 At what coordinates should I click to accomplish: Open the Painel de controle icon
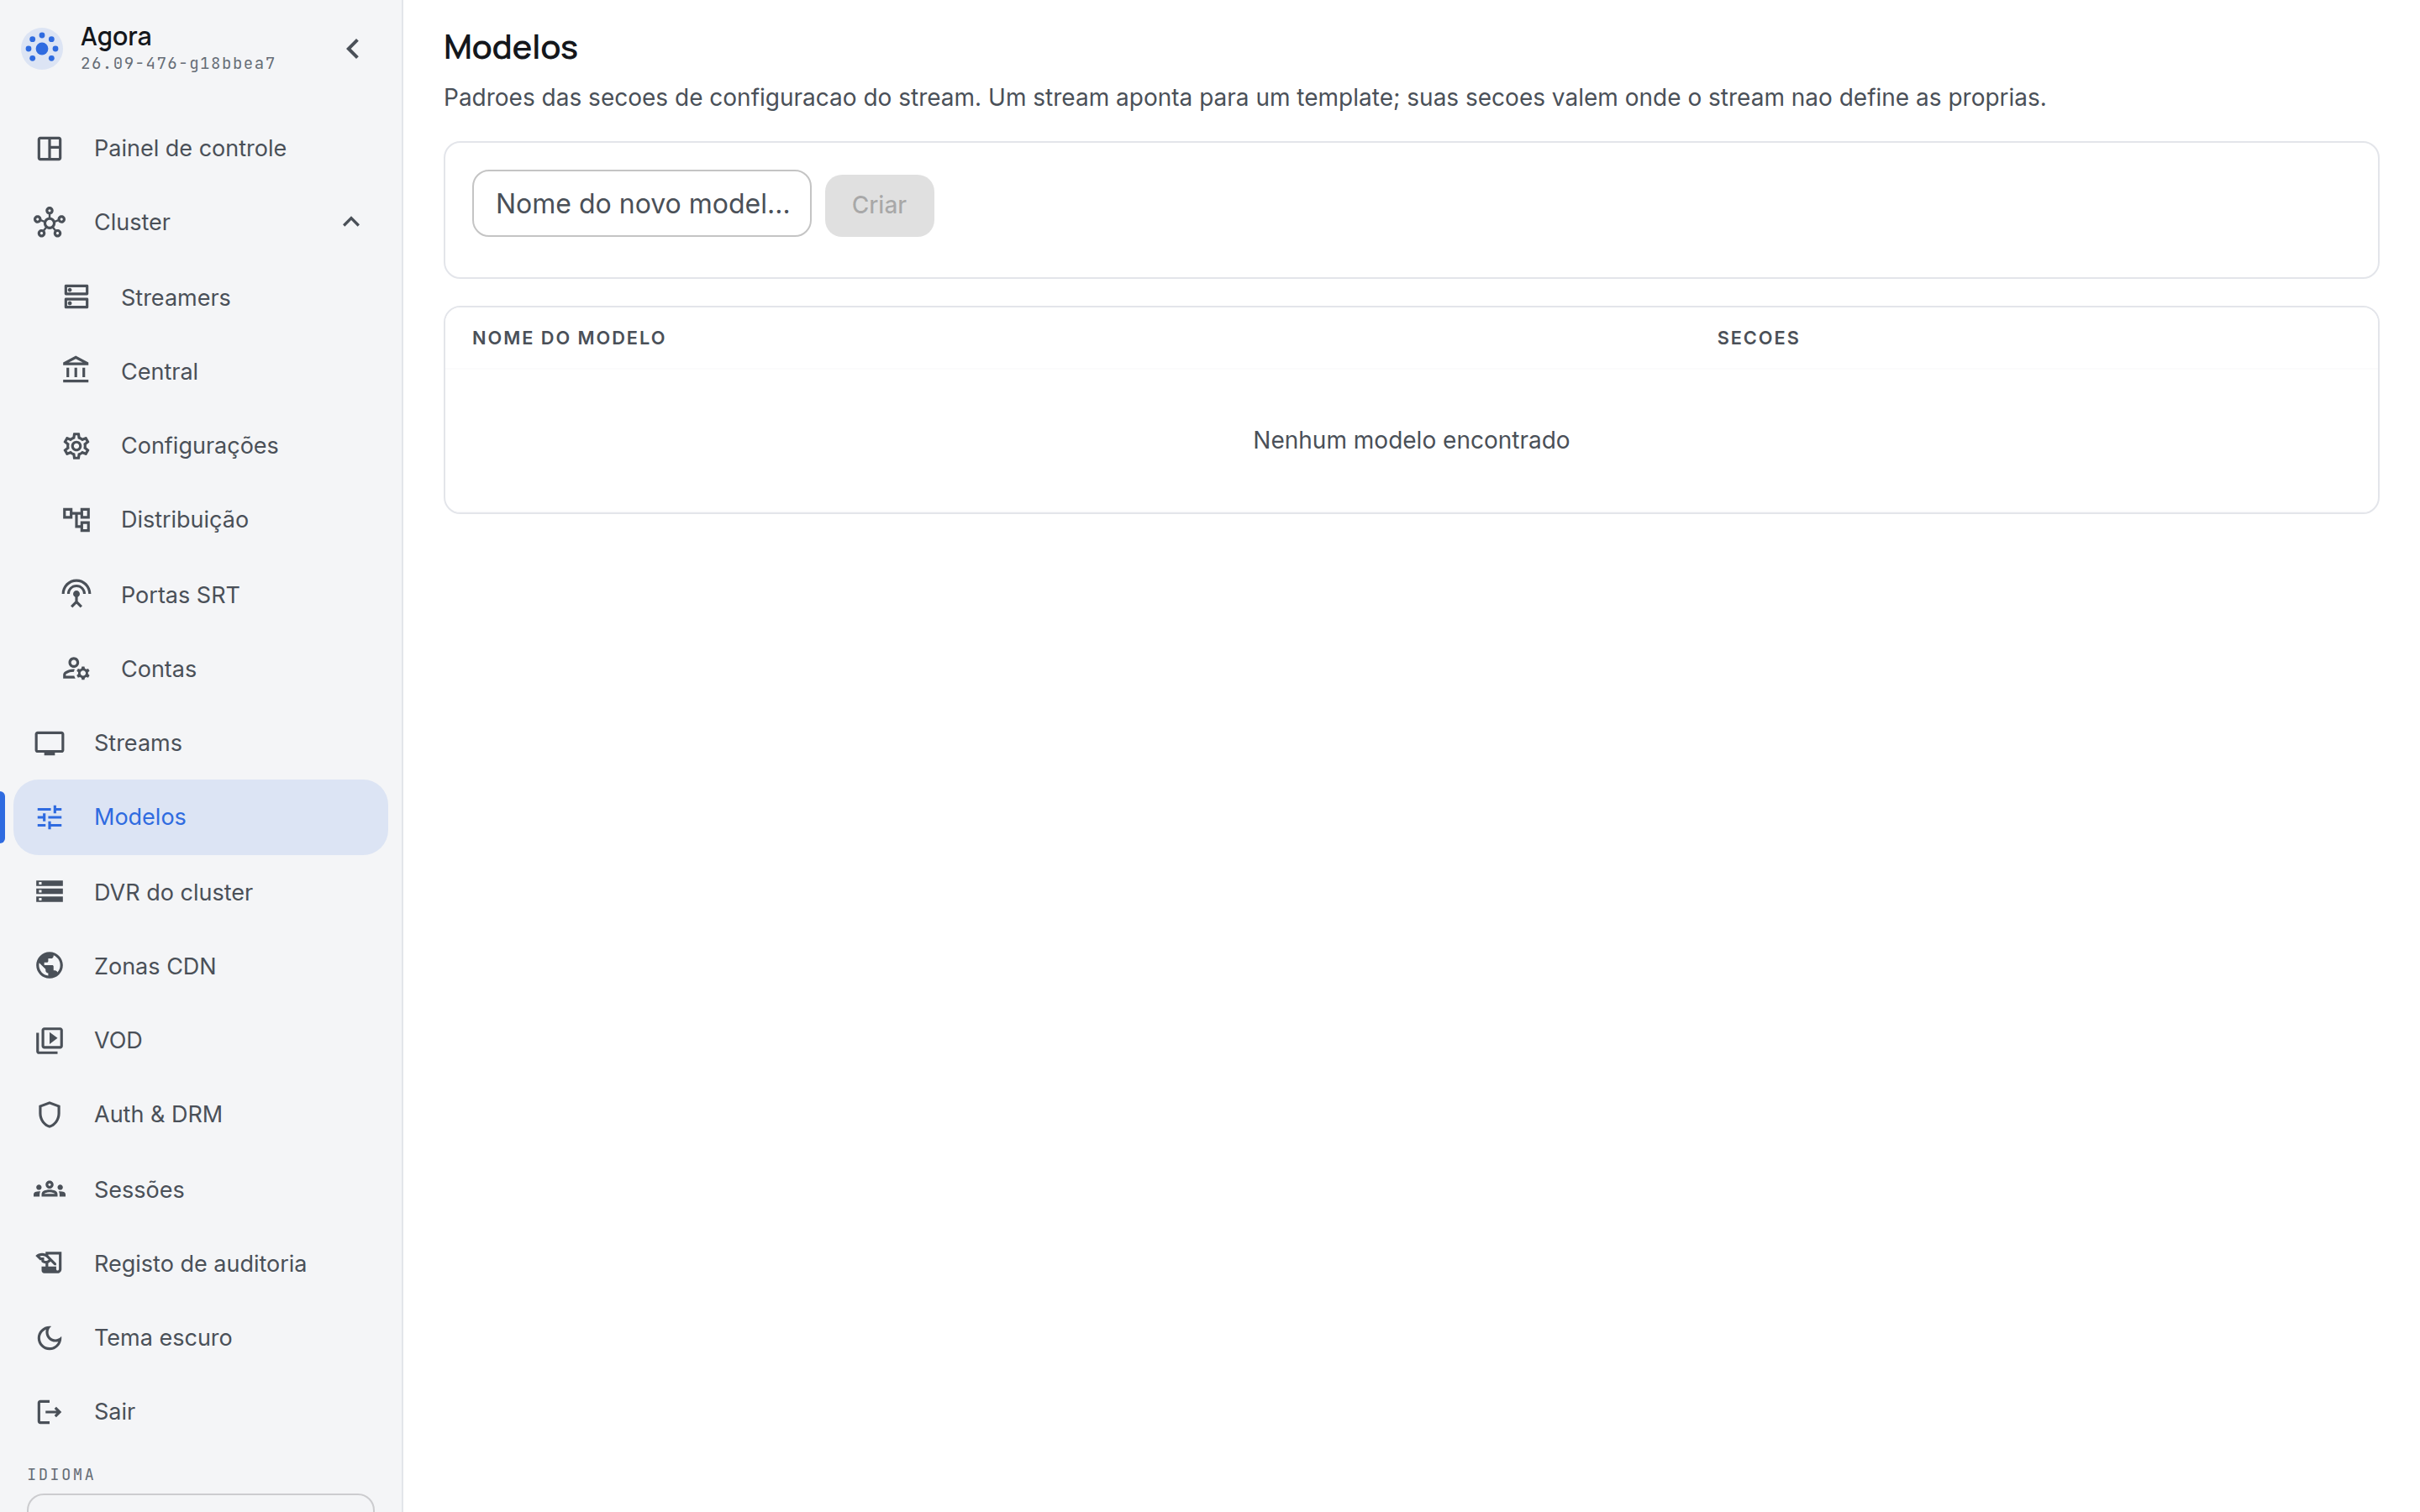point(49,148)
